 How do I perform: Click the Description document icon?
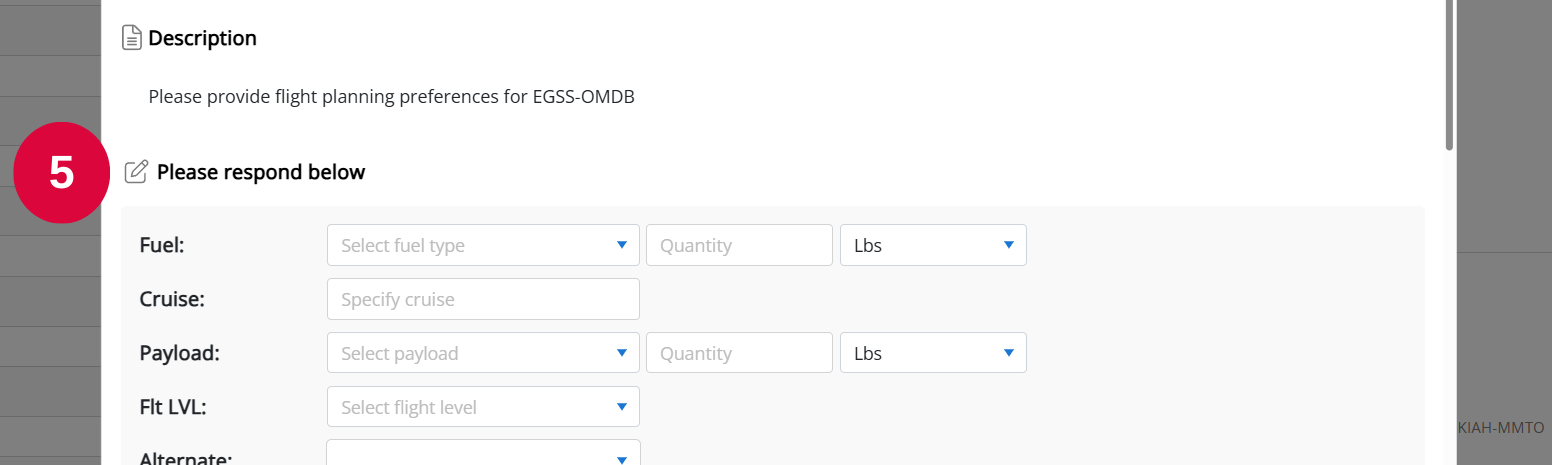pyautogui.click(x=131, y=38)
